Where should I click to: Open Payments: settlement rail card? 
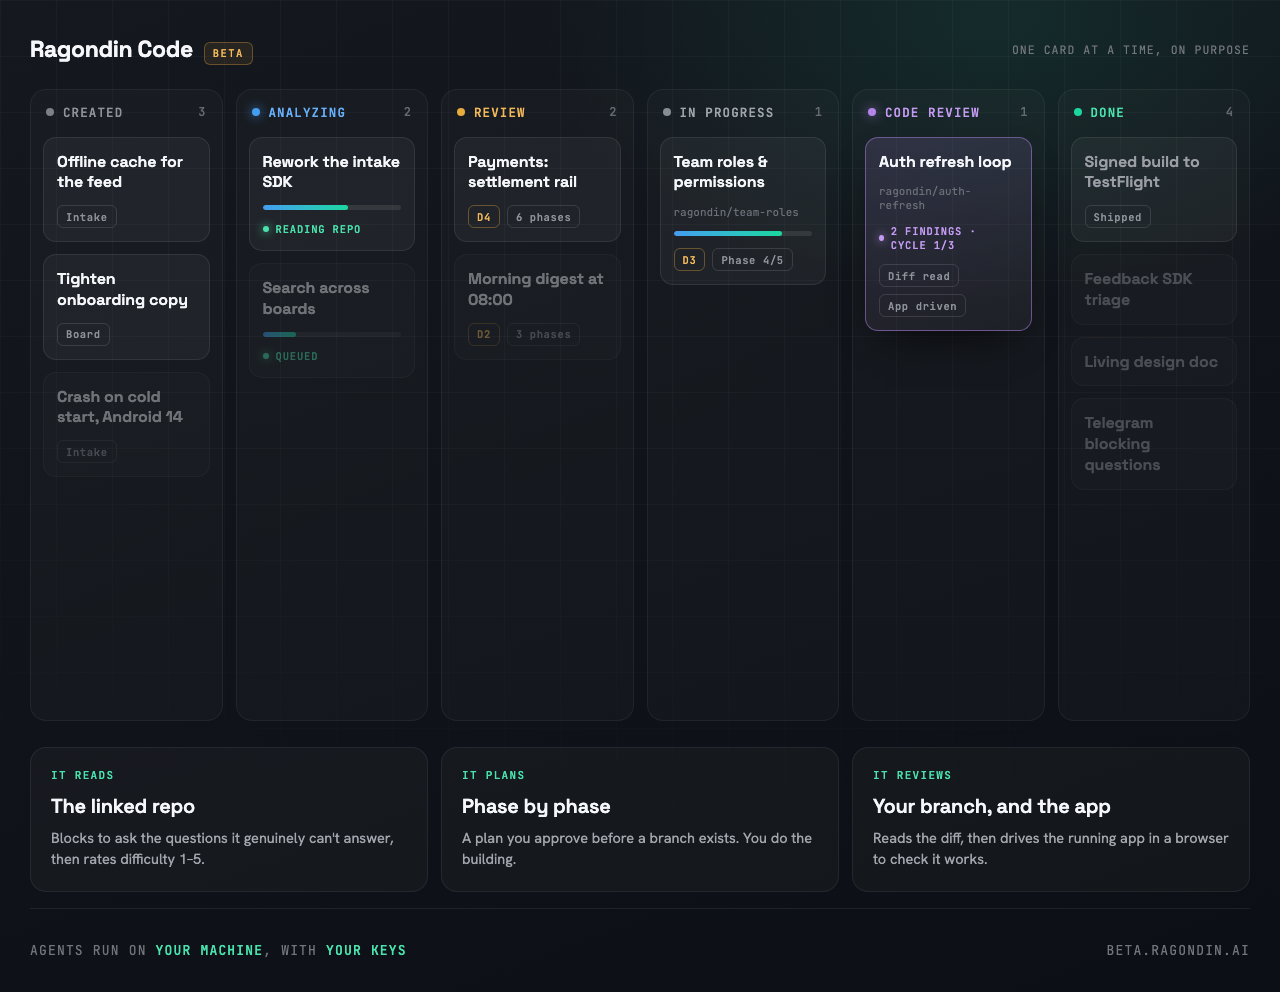click(537, 189)
